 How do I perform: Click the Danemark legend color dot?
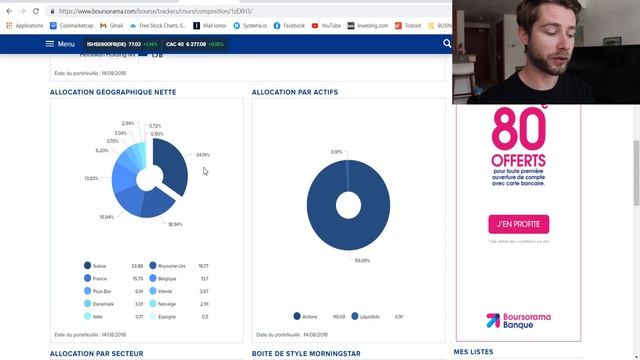pos(87,304)
